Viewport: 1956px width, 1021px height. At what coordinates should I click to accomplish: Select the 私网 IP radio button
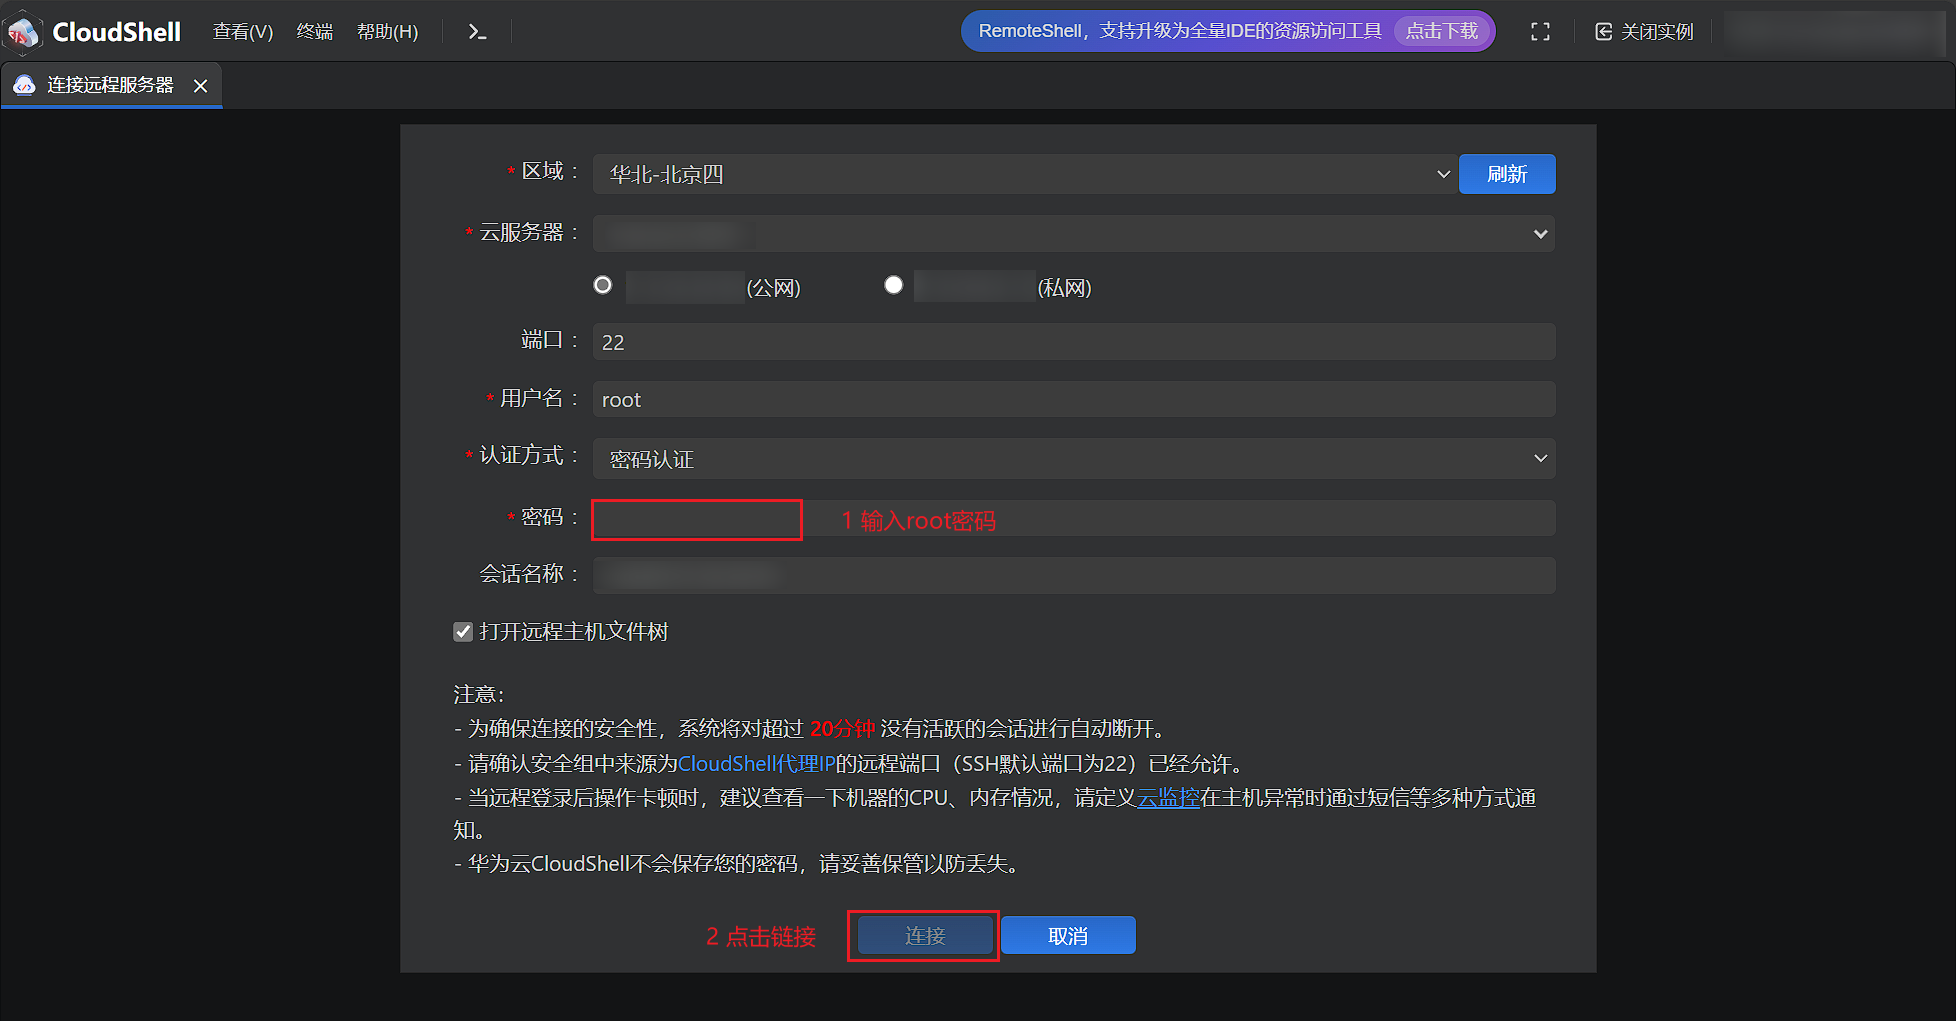pos(894,285)
